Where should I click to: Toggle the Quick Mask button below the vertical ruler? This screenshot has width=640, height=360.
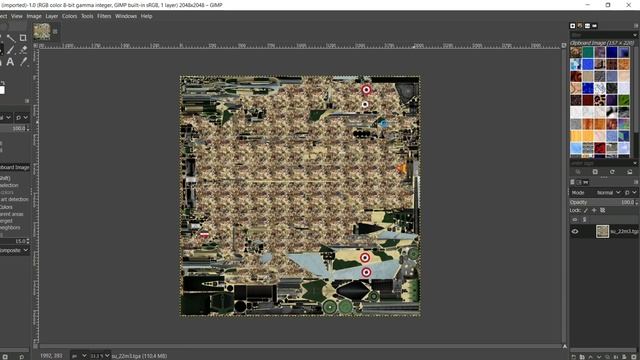[36, 347]
